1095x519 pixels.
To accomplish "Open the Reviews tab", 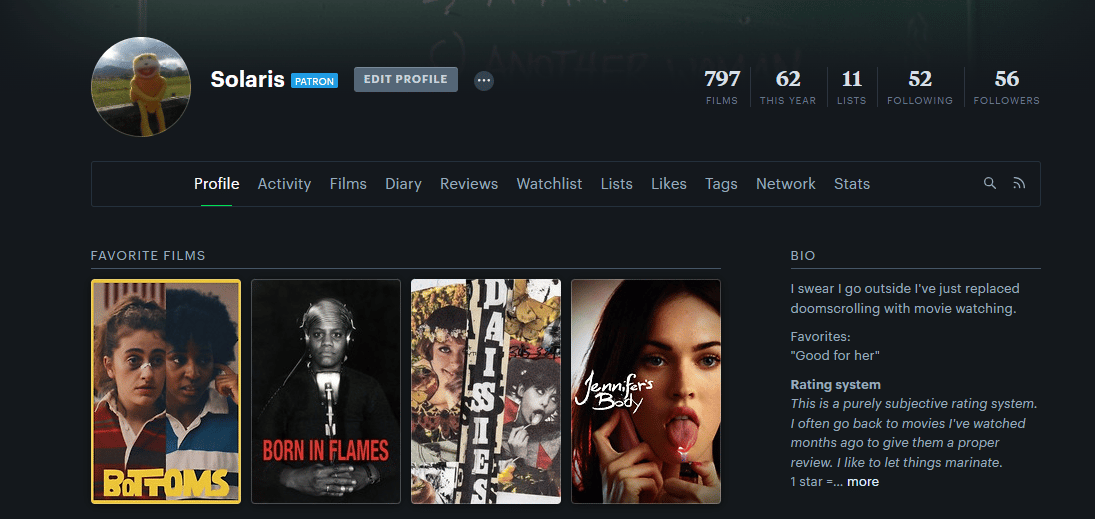I will (469, 184).
